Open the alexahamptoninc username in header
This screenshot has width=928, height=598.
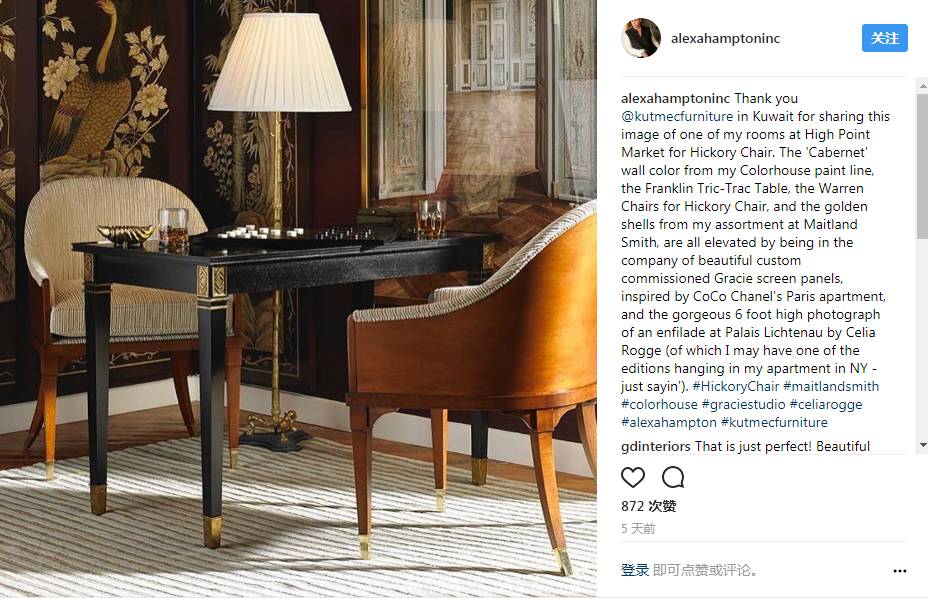pos(725,38)
